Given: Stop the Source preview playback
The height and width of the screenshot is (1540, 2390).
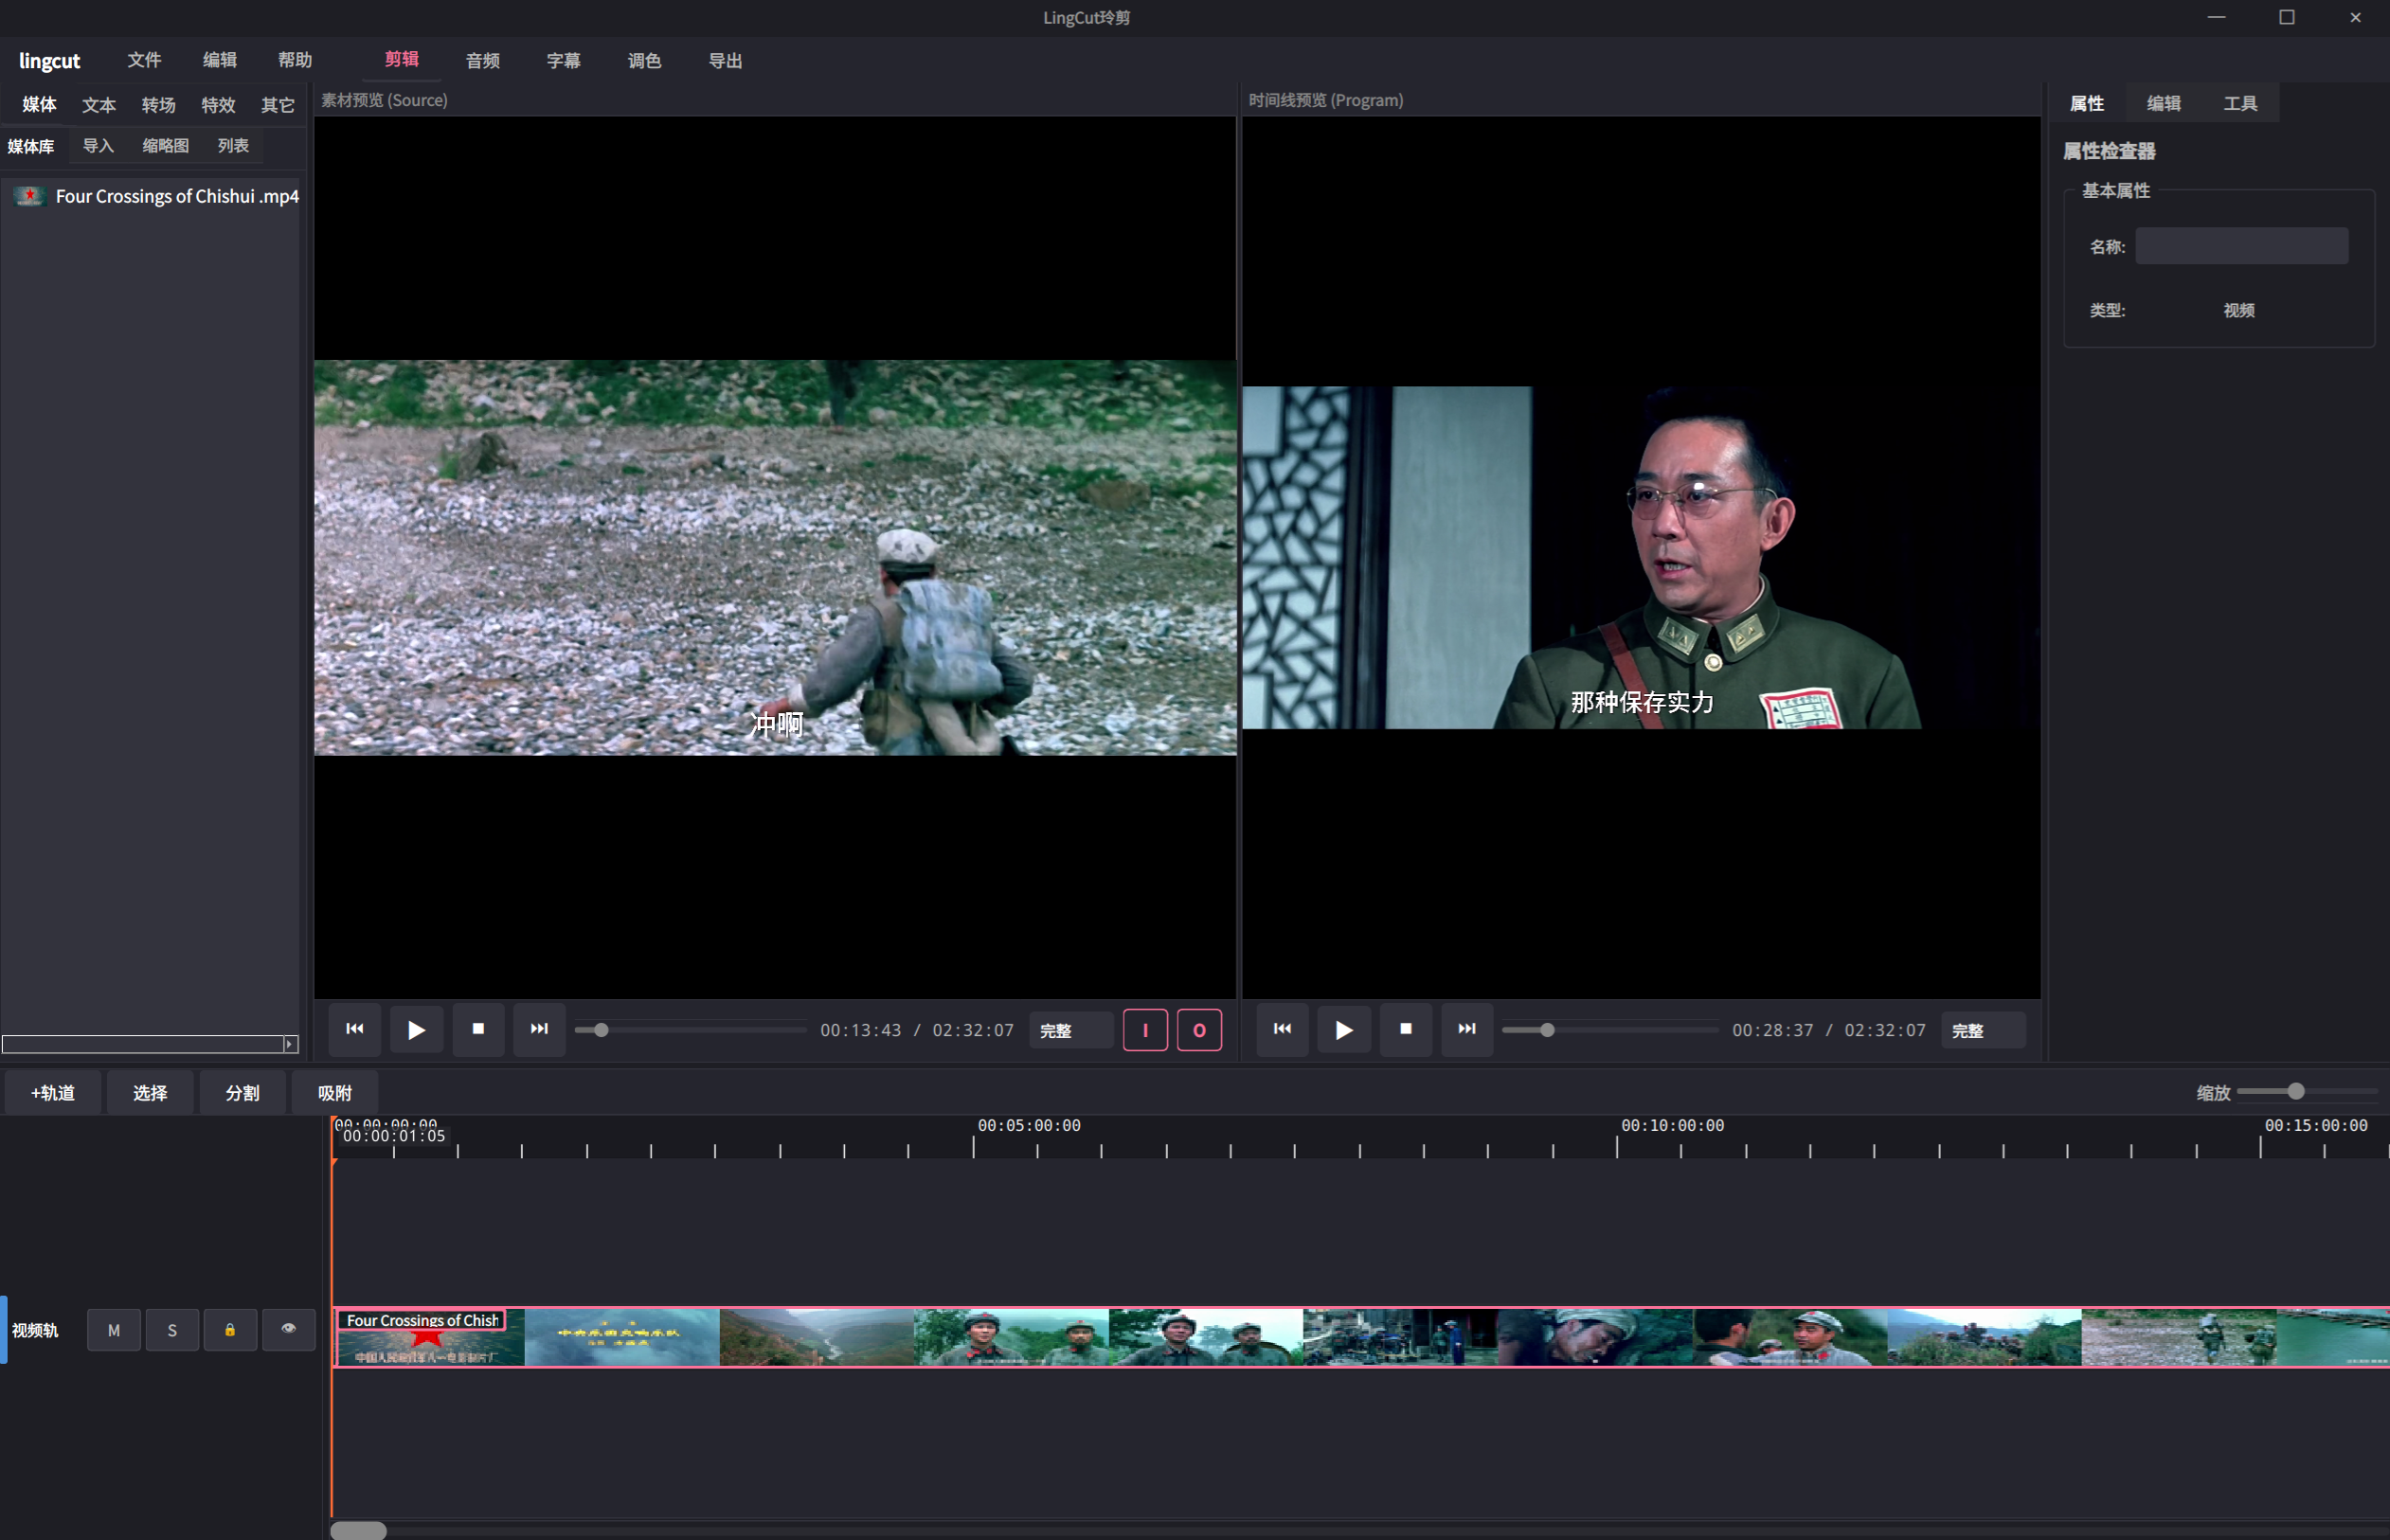Looking at the screenshot, I should pyautogui.click(x=478, y=1030).
